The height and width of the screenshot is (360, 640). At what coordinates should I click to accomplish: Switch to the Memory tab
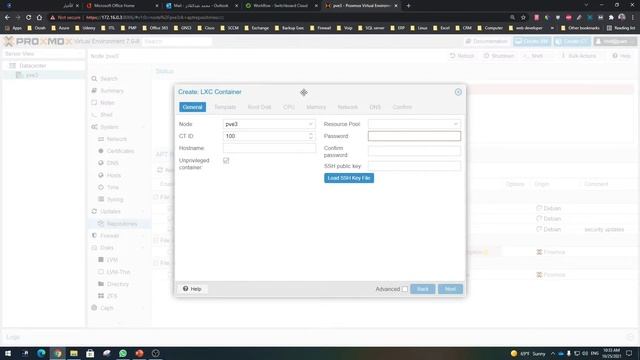click(316, 107)
